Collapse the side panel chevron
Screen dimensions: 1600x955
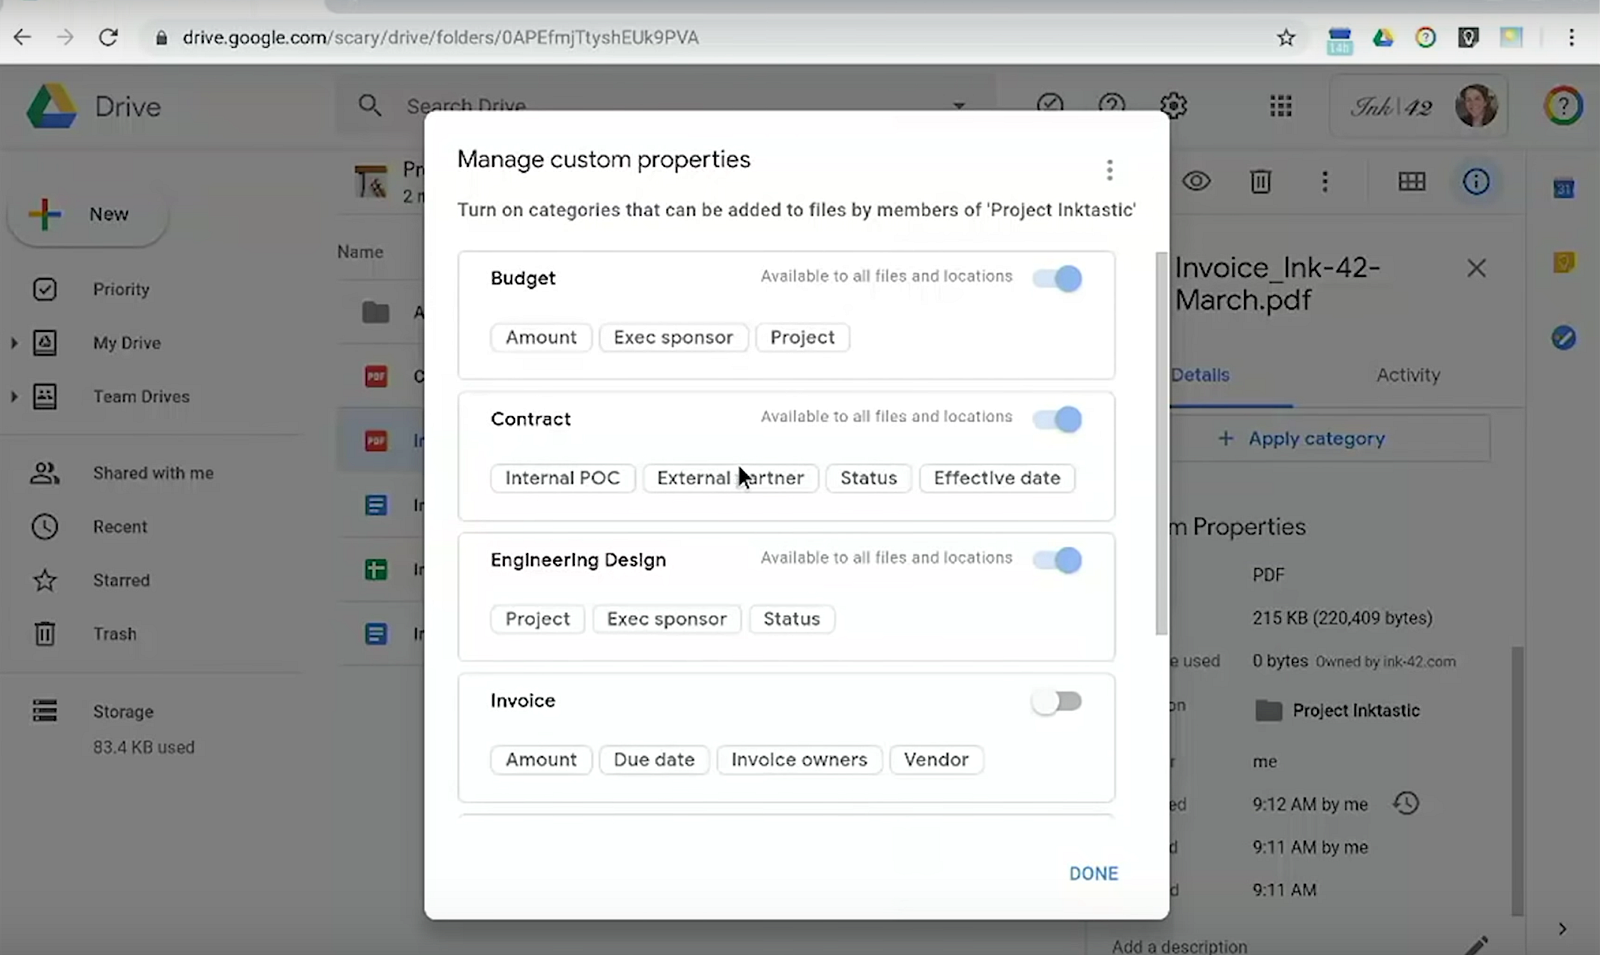tap(1562, 929)
